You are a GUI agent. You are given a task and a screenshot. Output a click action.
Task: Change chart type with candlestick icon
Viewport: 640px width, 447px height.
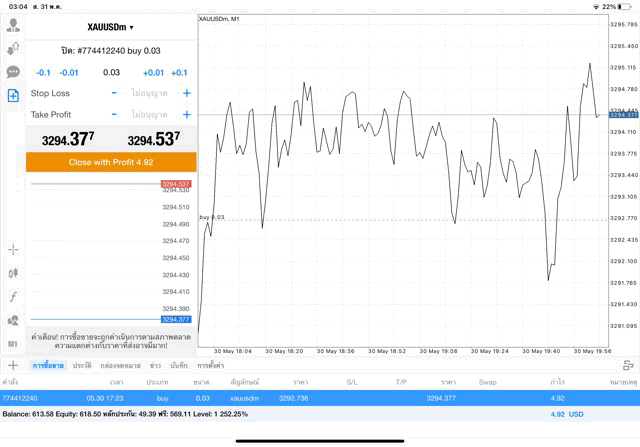pyautogui.click(x=13, y=273)
